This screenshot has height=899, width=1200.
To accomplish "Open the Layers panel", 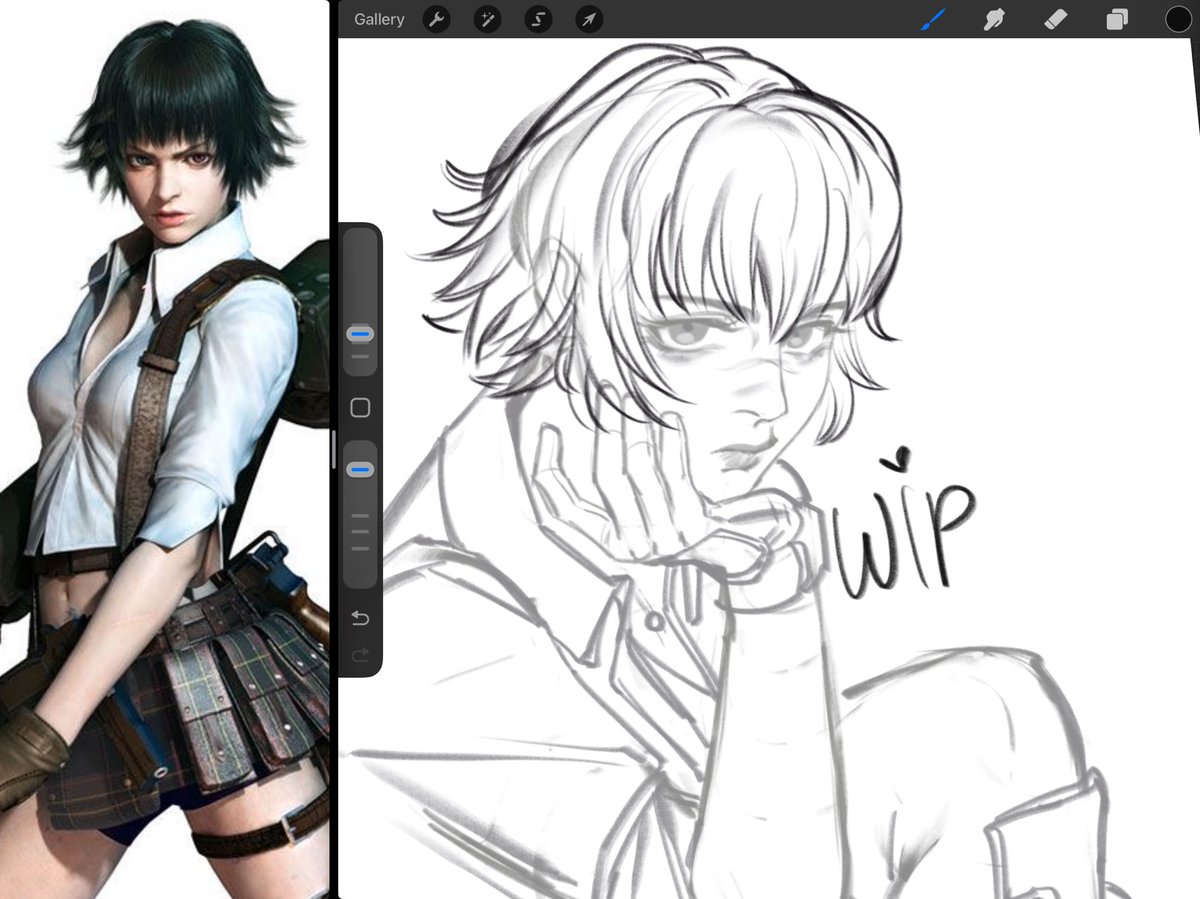I will [x=1117, y=20].
